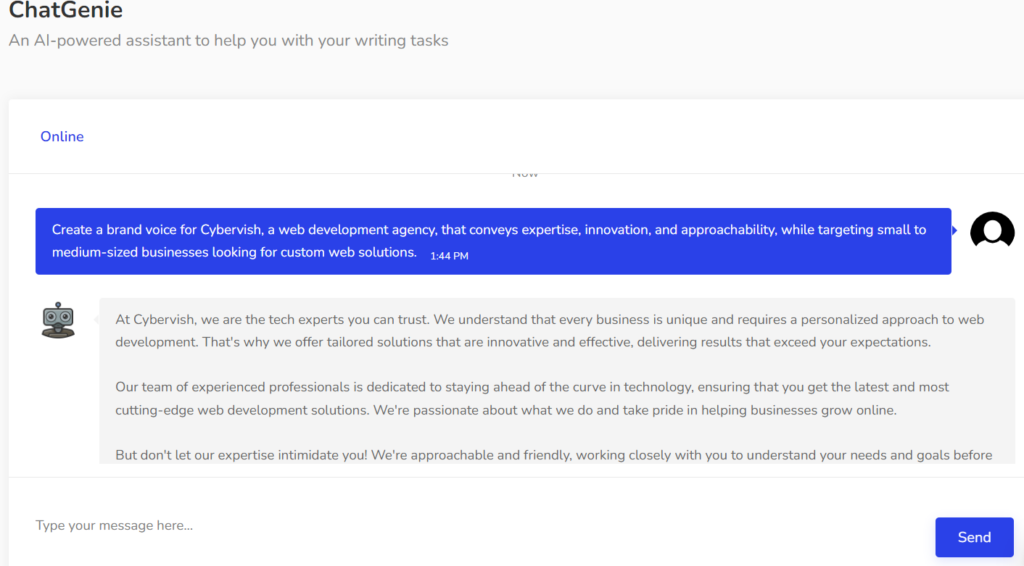Image resolution: width=1024 pixels, height=566 pixels.
Task: Select the blue user prompt message bubble
Action: point(493,241)
